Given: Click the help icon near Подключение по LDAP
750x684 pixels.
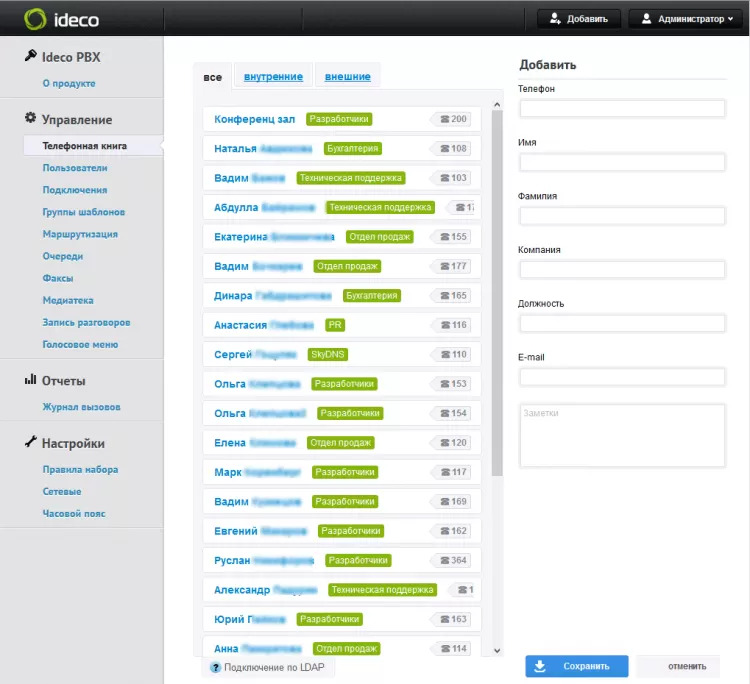Looking at the screenshot, I should coord(215,667).
